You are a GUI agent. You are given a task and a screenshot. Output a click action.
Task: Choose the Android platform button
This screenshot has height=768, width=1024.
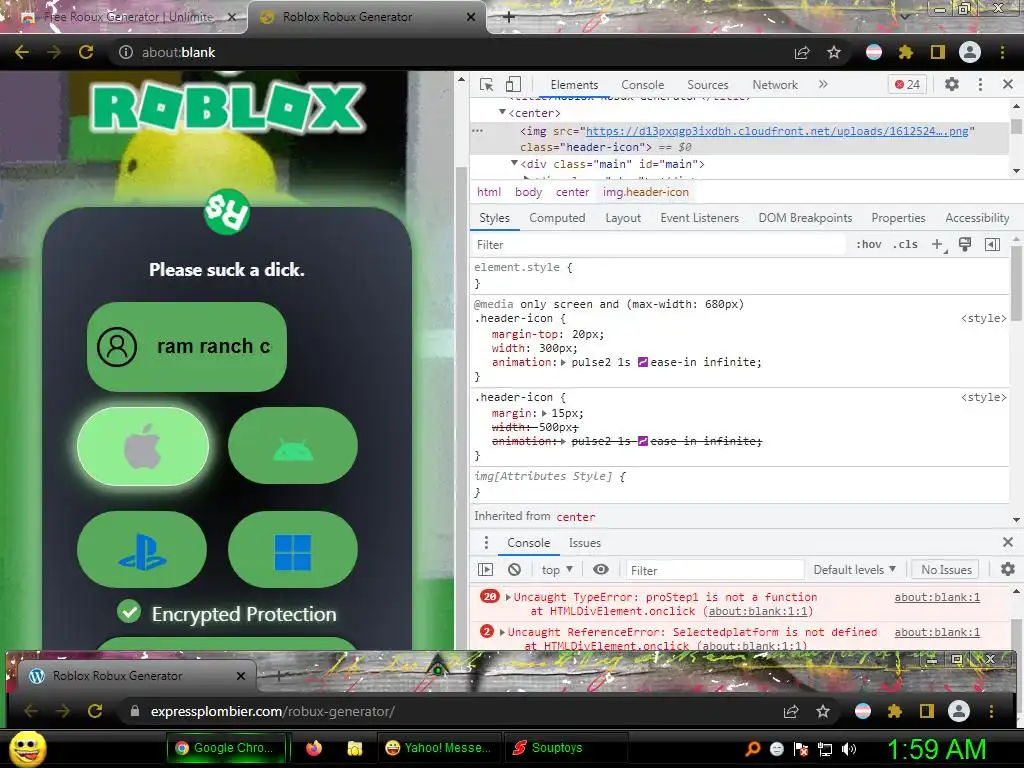(293, 446)
